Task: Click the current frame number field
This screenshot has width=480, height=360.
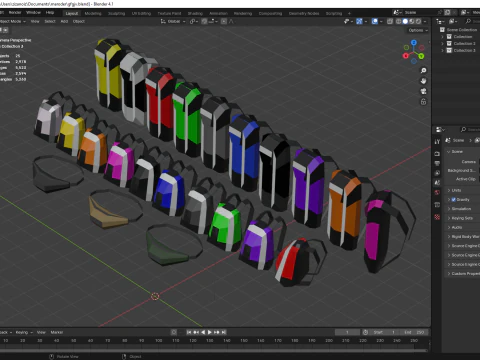Action: pos(347,332)
